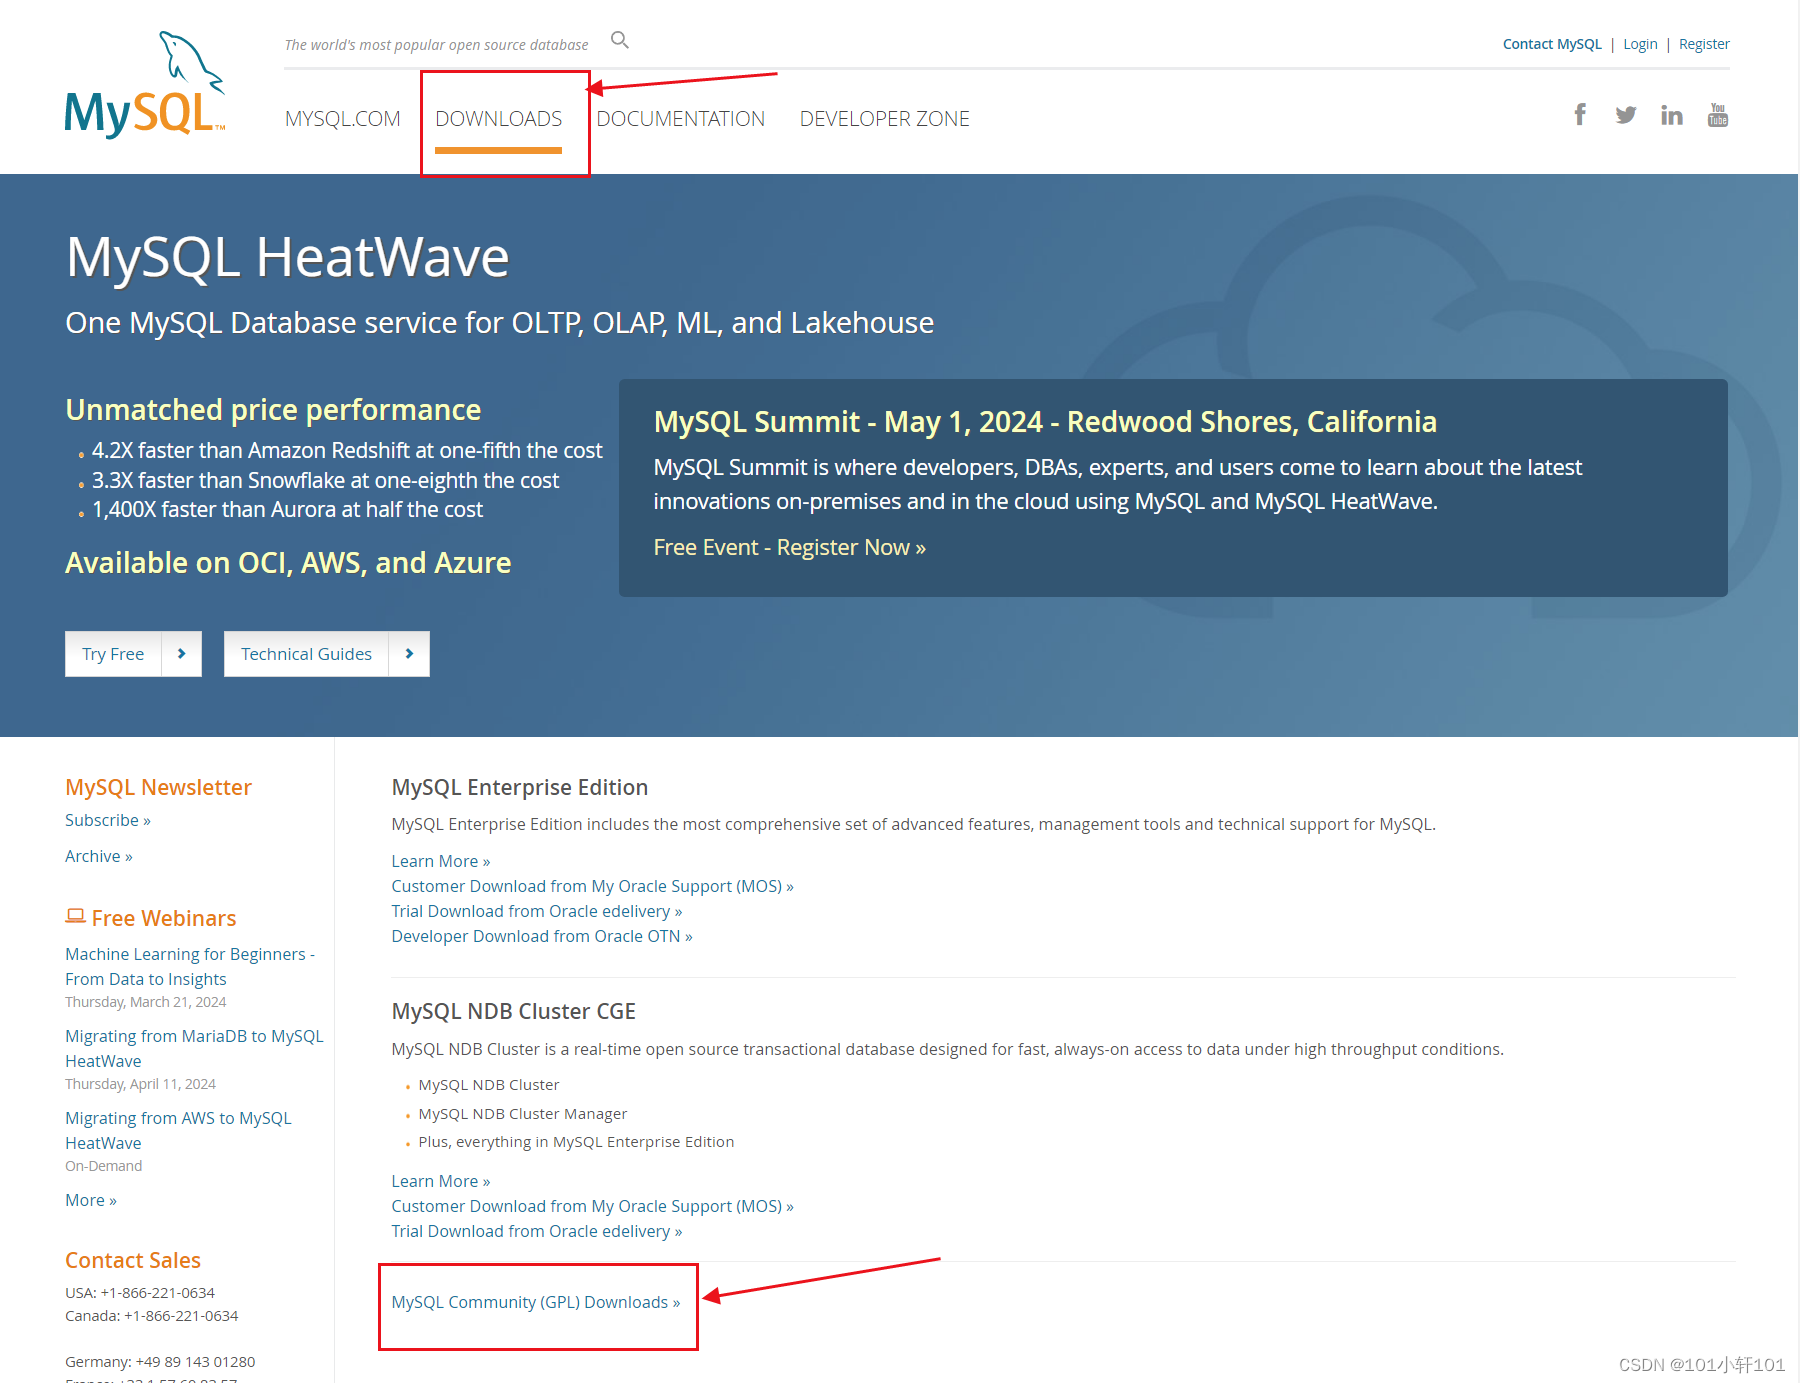The height and width of the screenshot is (1383, 1800).
Task: Open Developer Download from Oracle OTN
Action: [541, 936]
